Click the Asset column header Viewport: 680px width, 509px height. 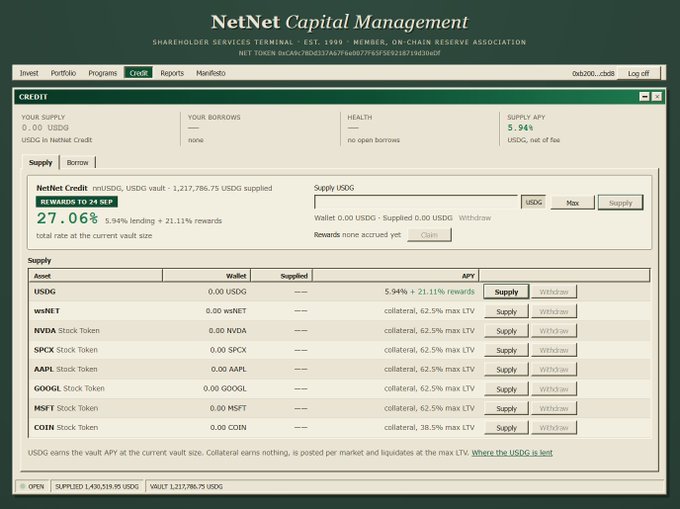pyautogui.click(x=95, y=276)
